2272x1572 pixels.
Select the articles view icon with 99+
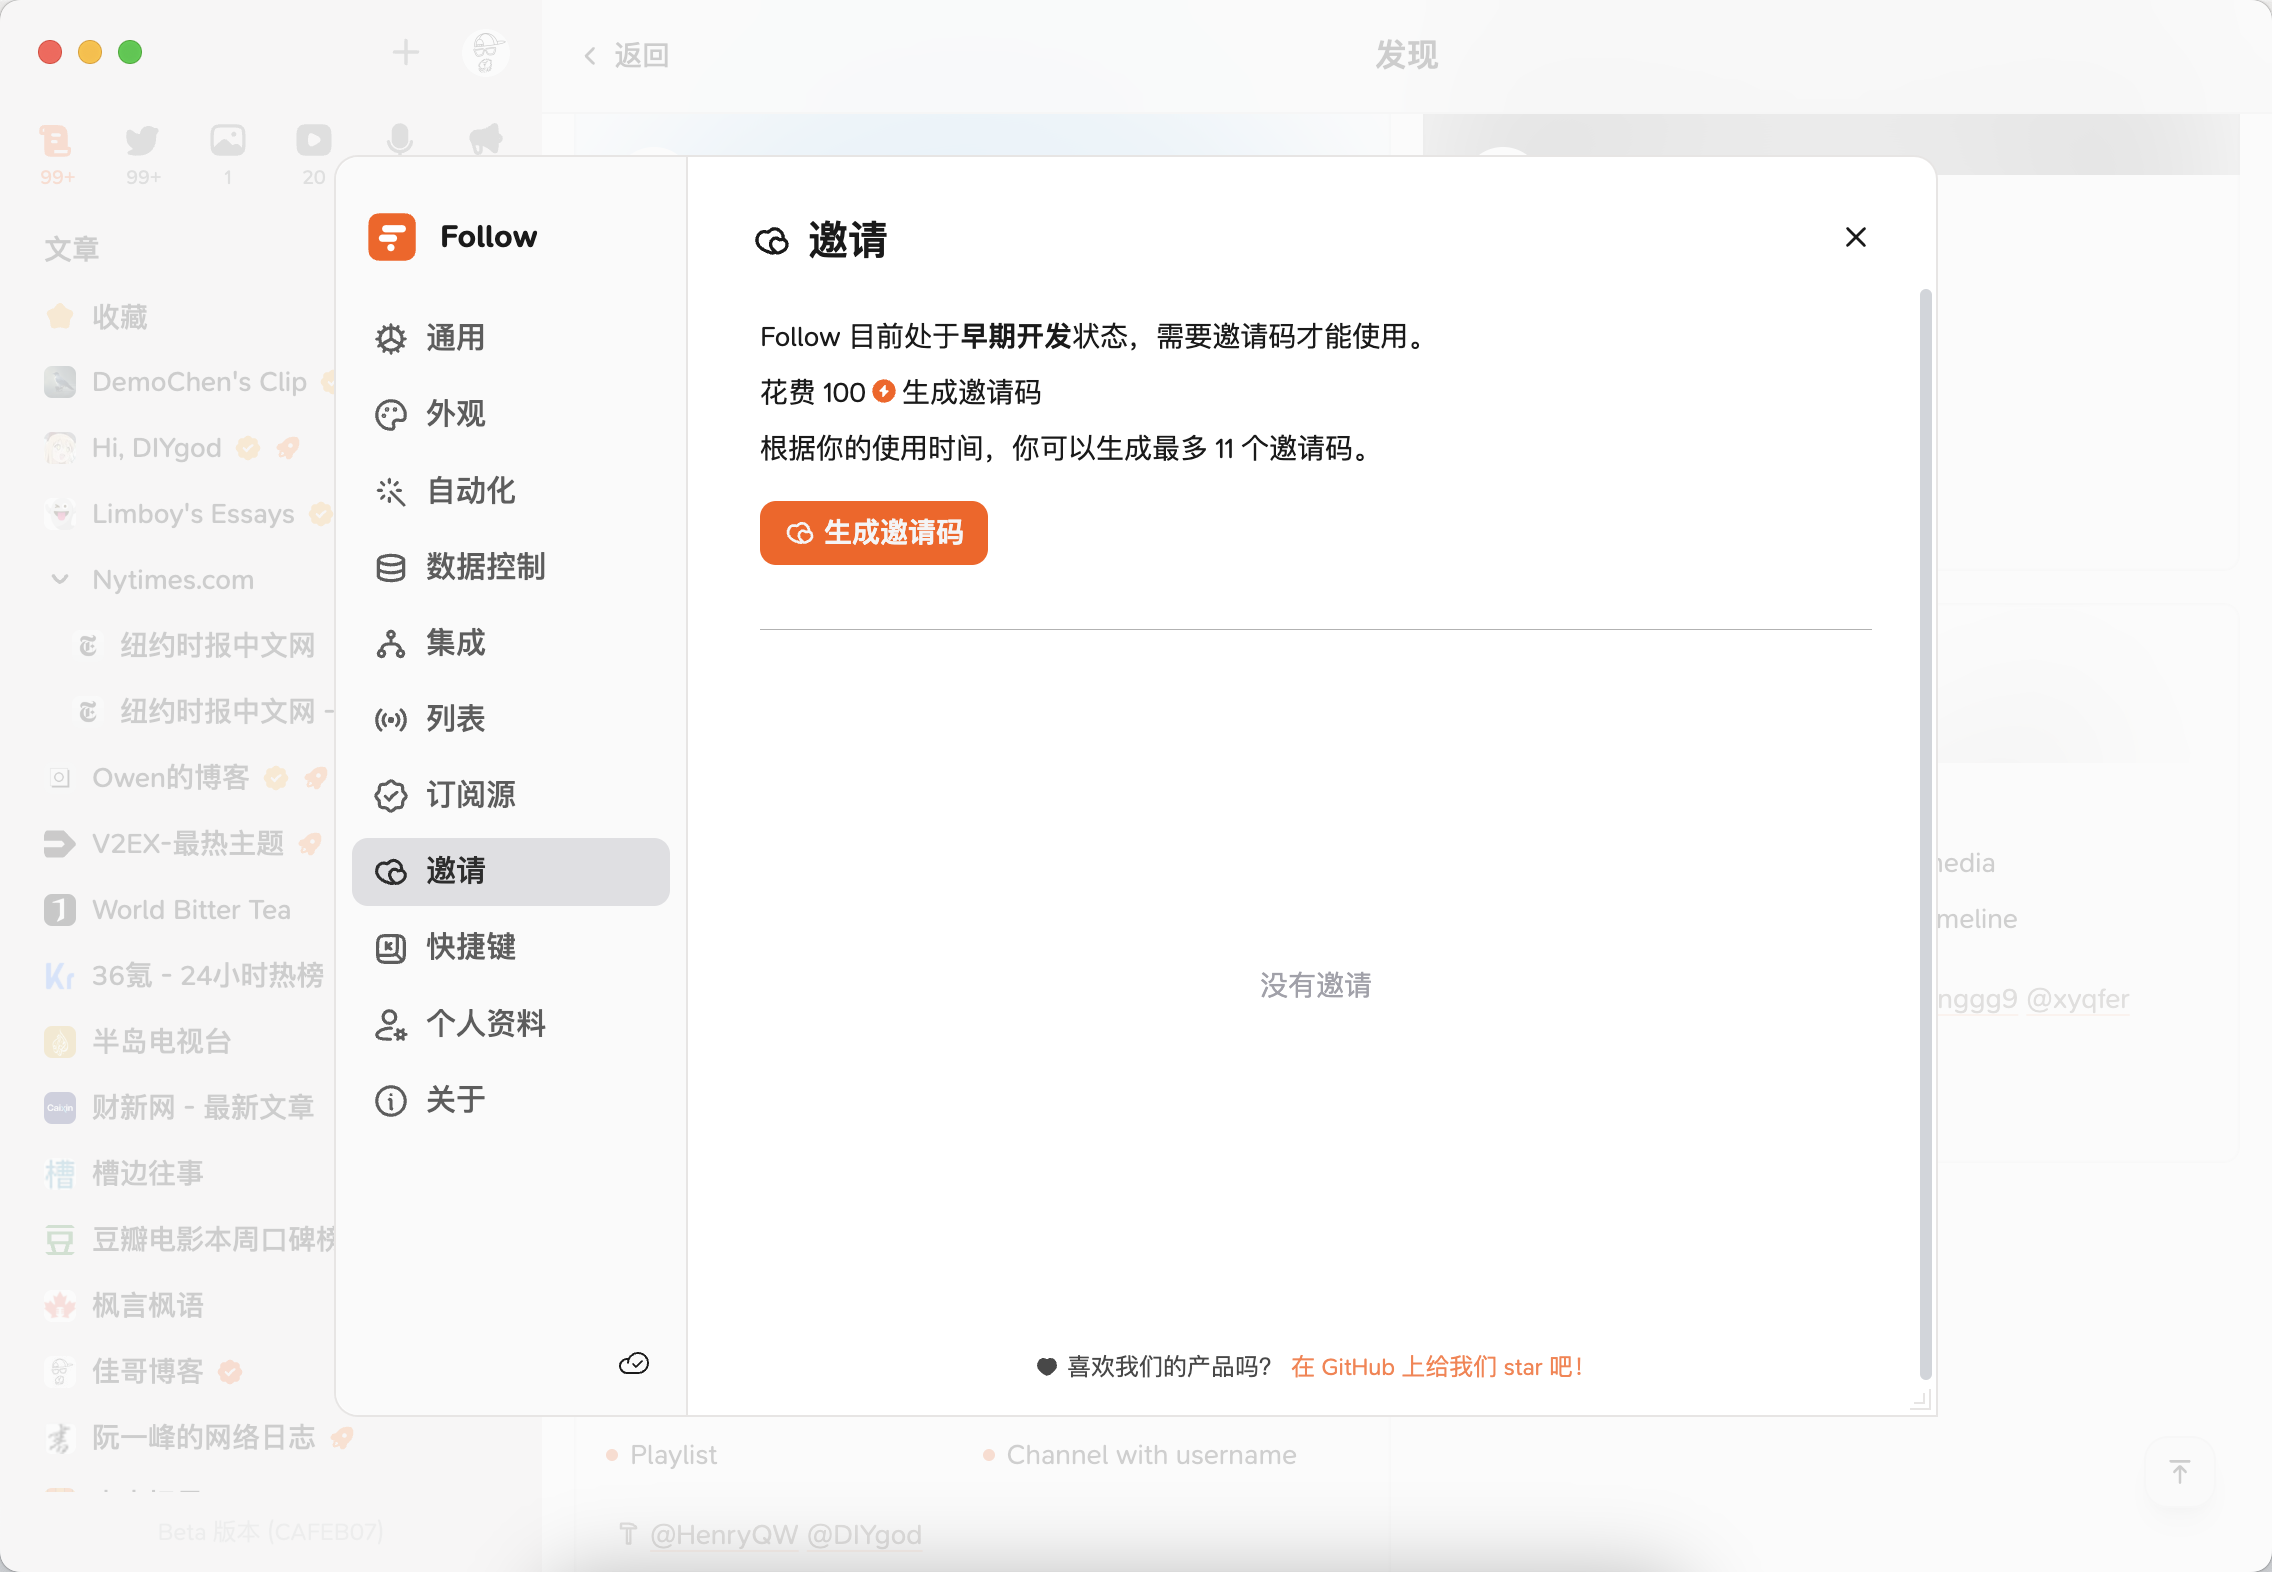pos(57,153)
